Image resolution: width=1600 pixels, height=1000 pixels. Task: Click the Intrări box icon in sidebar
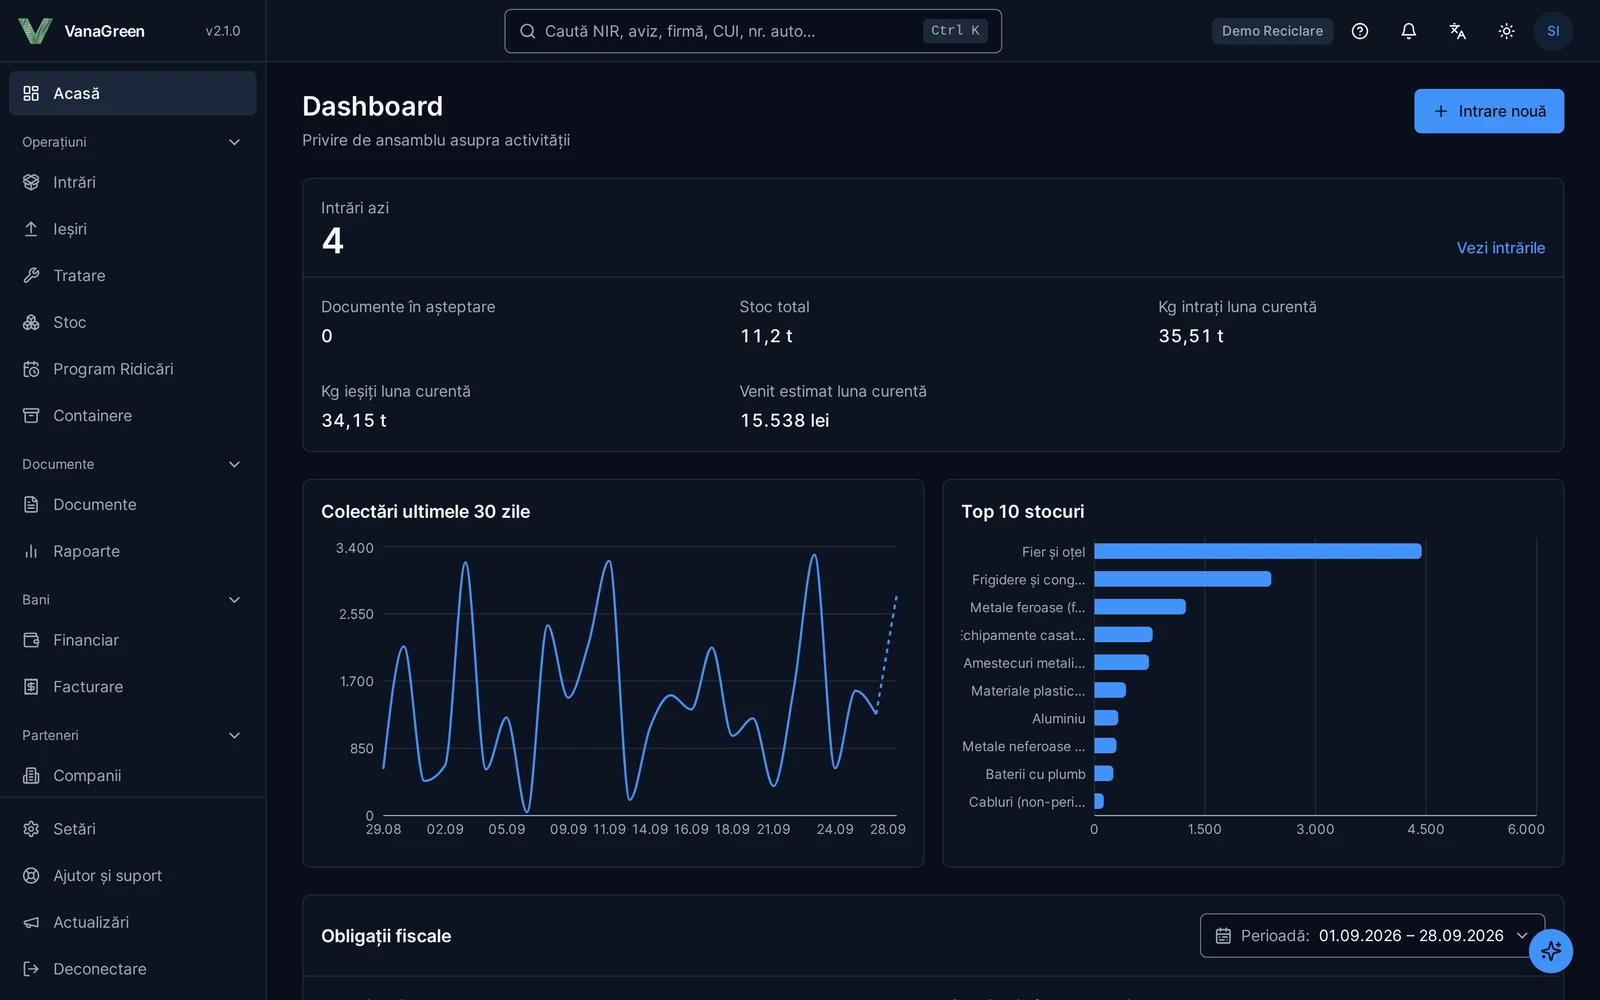[x=31, y=182]
